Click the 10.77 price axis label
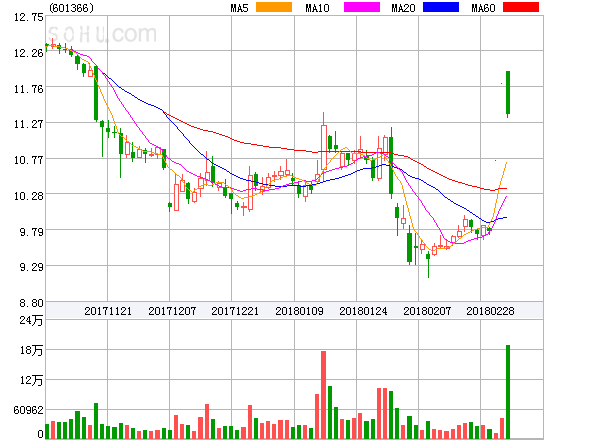 tap(29, 160)
